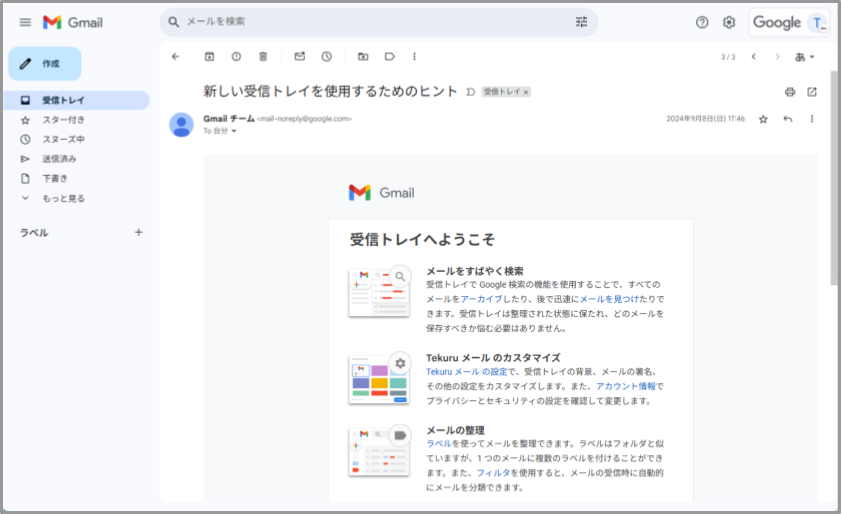Click the メールを検索 search field

379,22
